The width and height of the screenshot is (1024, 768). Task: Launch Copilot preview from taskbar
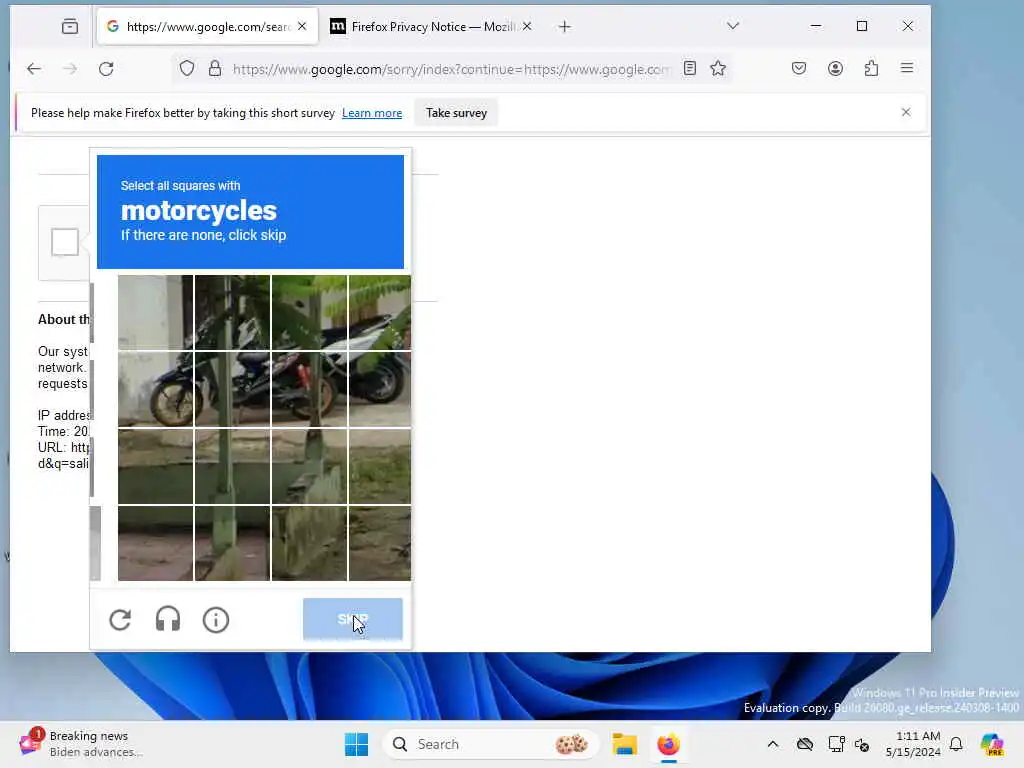tap(992, 744)
